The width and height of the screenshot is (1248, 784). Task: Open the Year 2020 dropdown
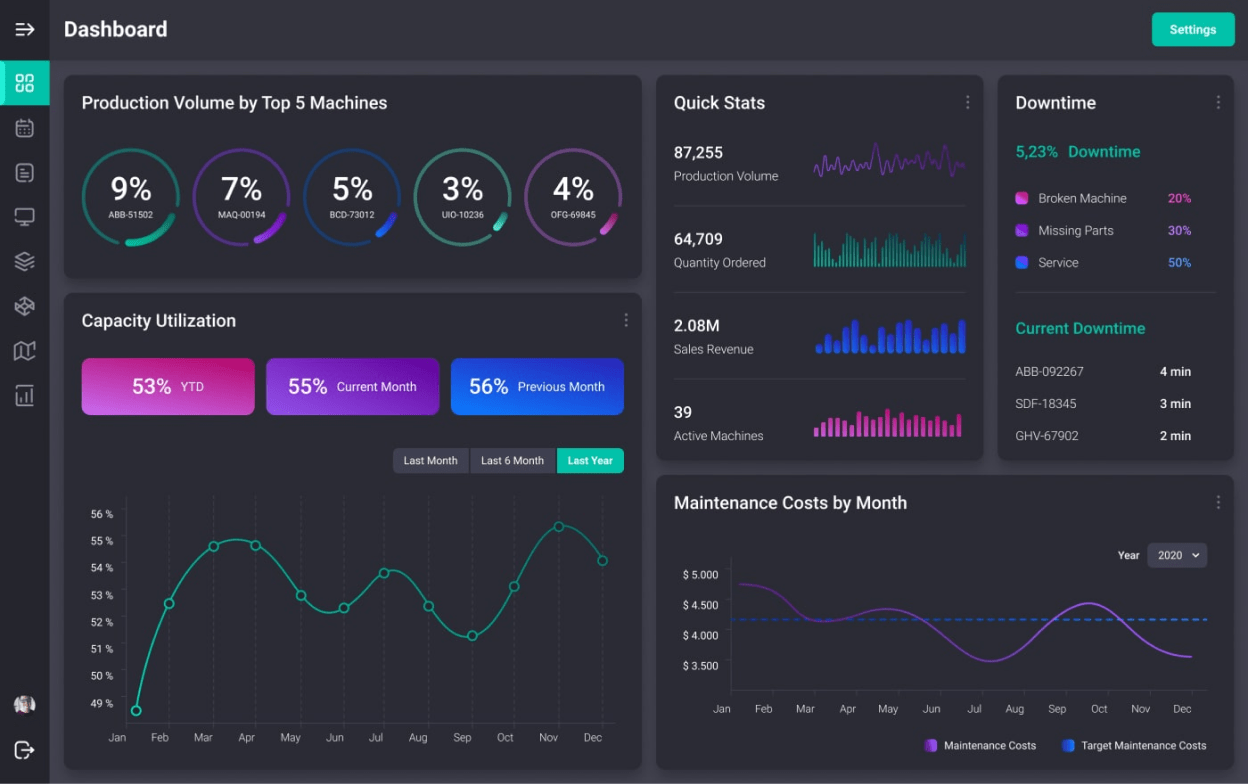(1177, 555)
